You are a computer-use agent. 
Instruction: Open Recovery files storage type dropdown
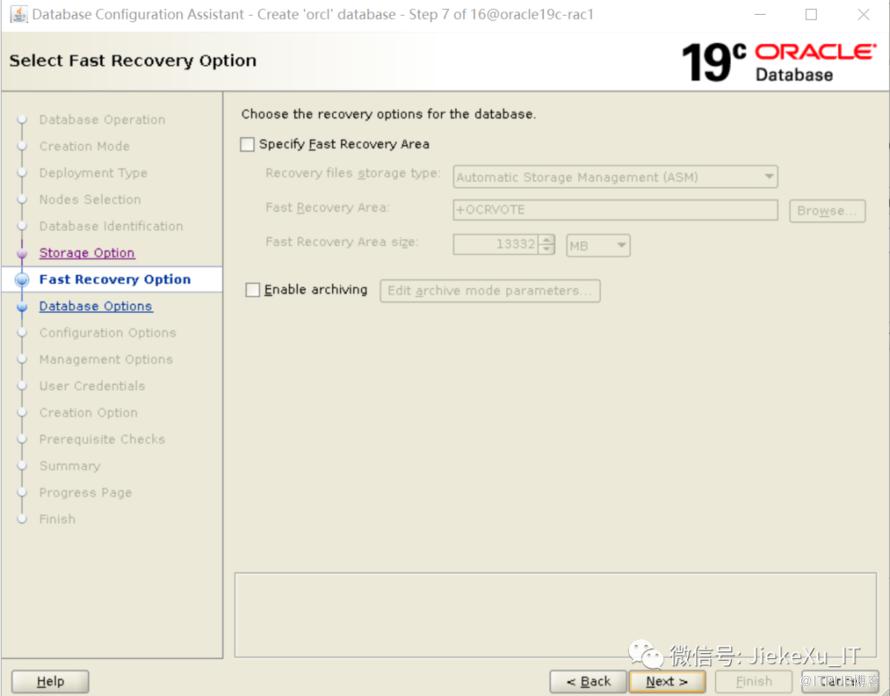pos(615,177)
